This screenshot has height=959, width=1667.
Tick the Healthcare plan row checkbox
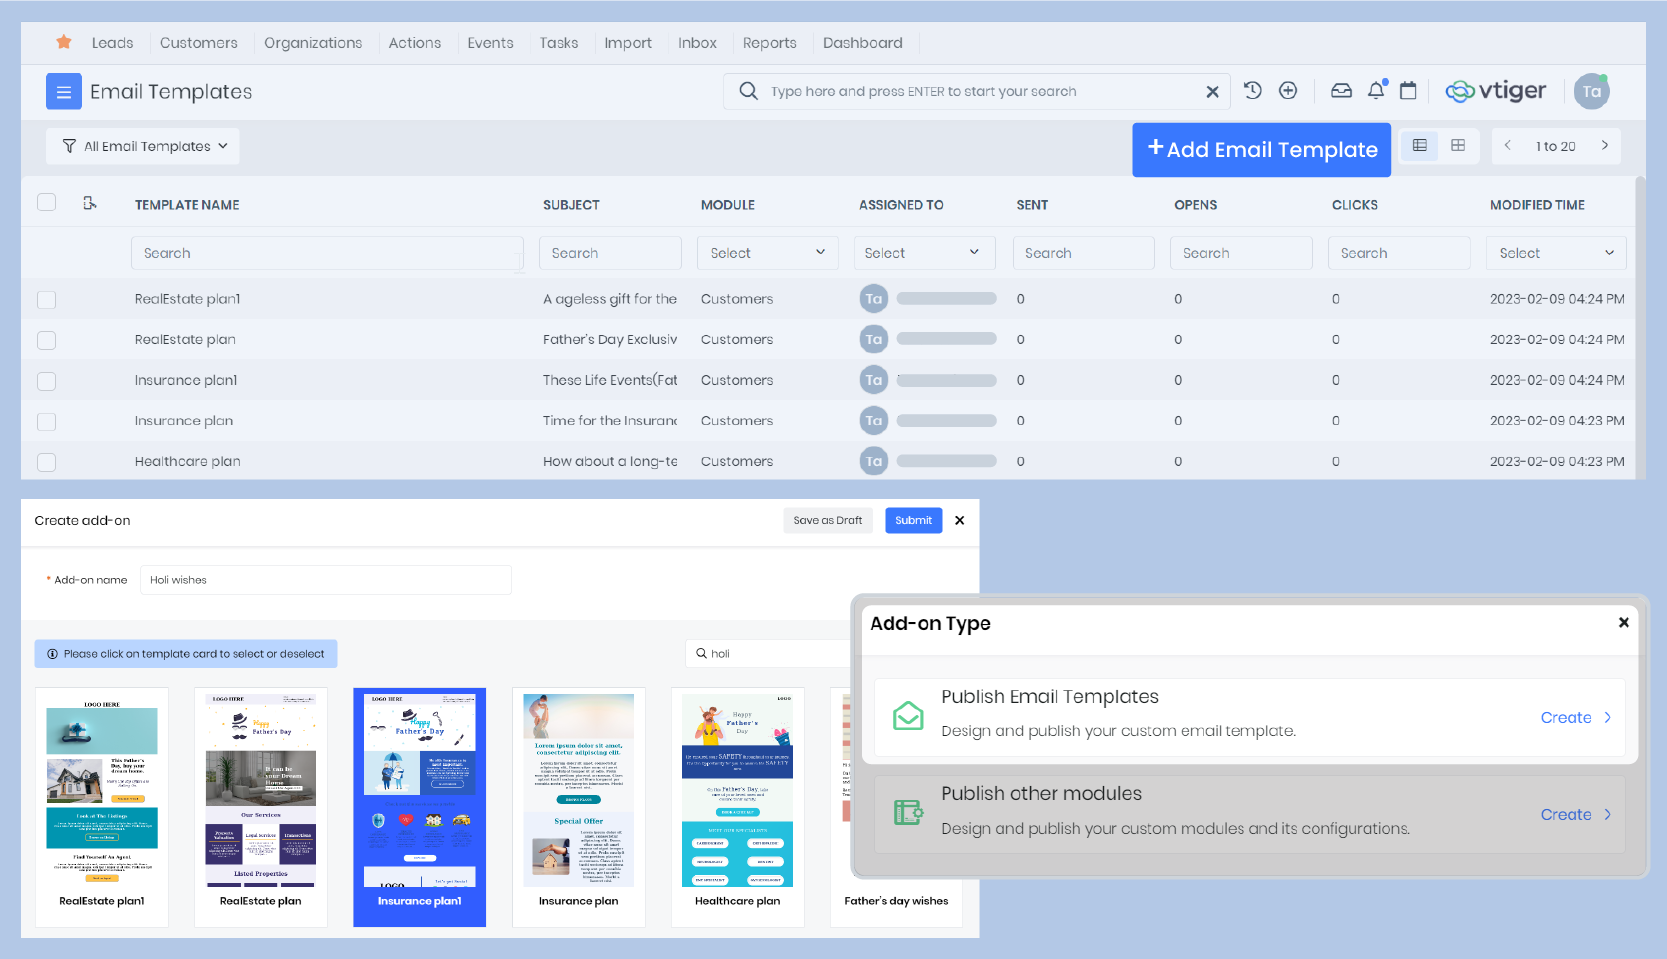47,462
